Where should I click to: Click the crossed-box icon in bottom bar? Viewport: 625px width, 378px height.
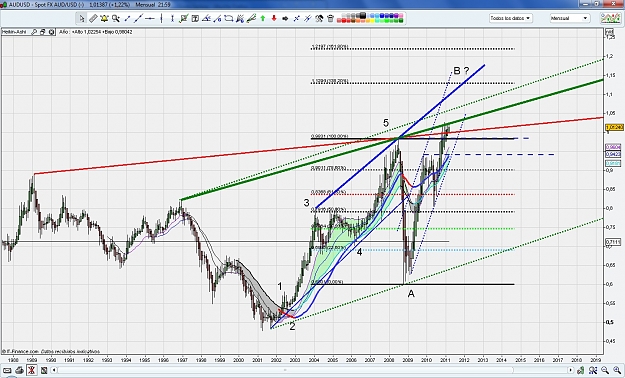tap(44, 370)
